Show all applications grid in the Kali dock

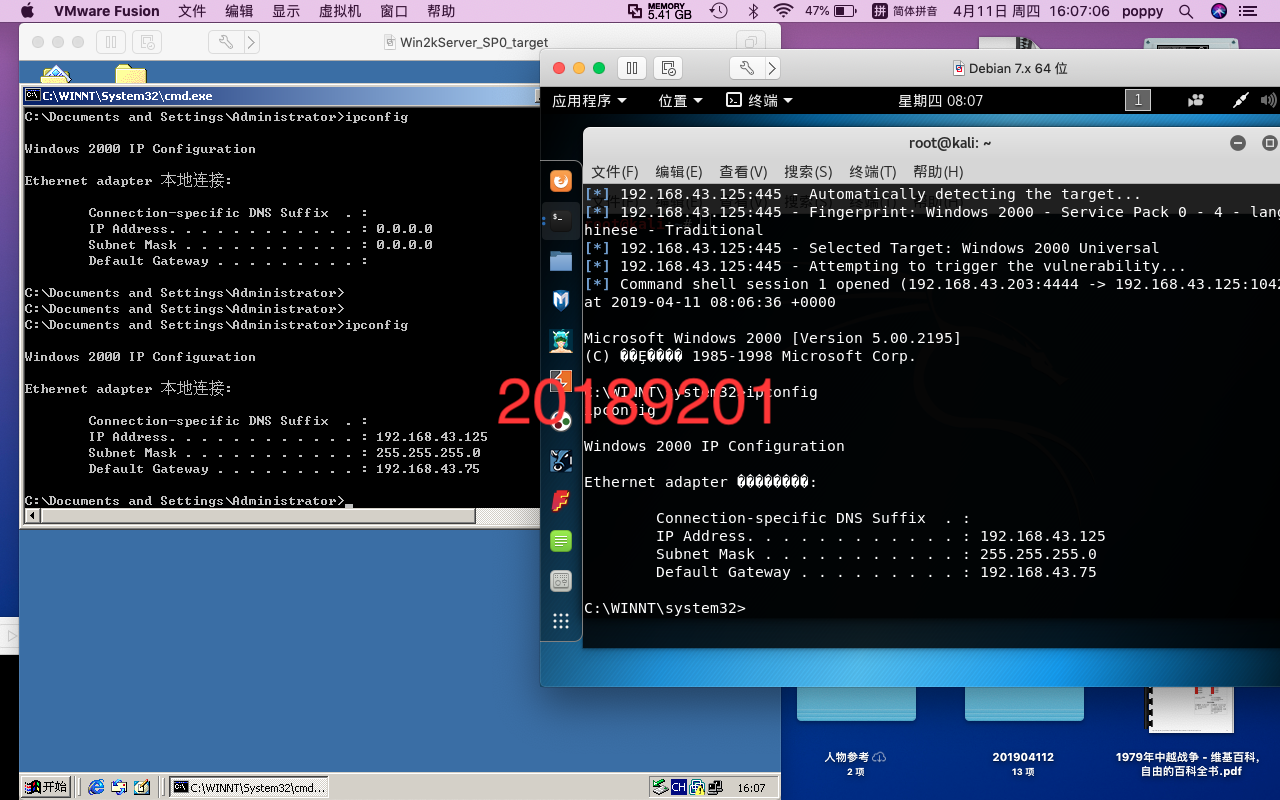click(x=561, y=621)
